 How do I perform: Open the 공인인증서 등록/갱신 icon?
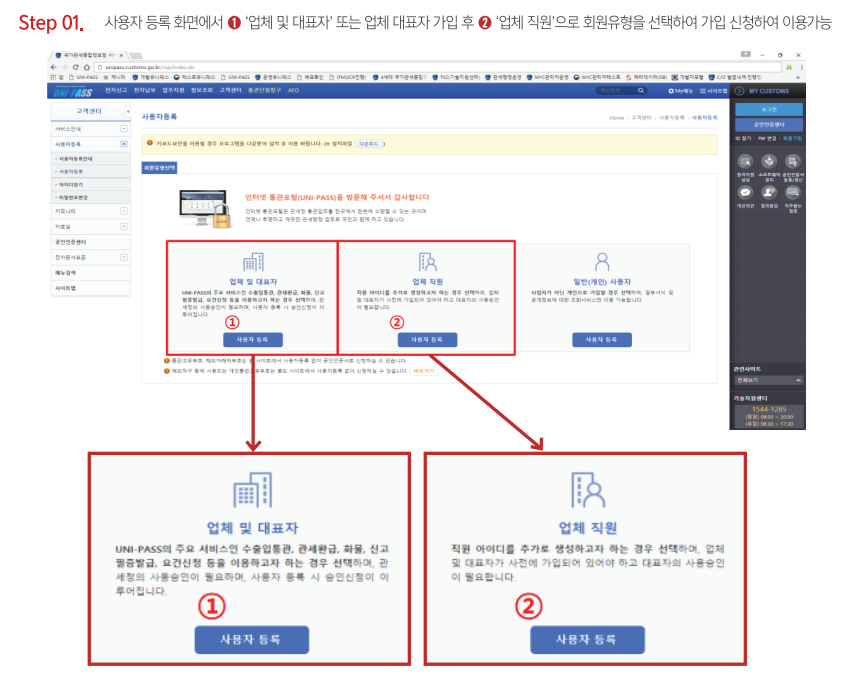click(x=792, y=161)
